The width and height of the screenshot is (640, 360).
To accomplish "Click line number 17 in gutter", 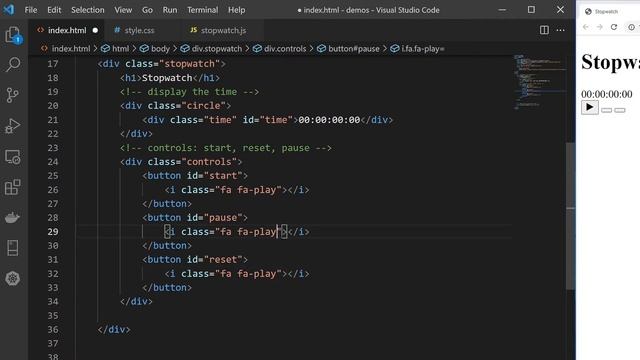I will click(53, 64).
